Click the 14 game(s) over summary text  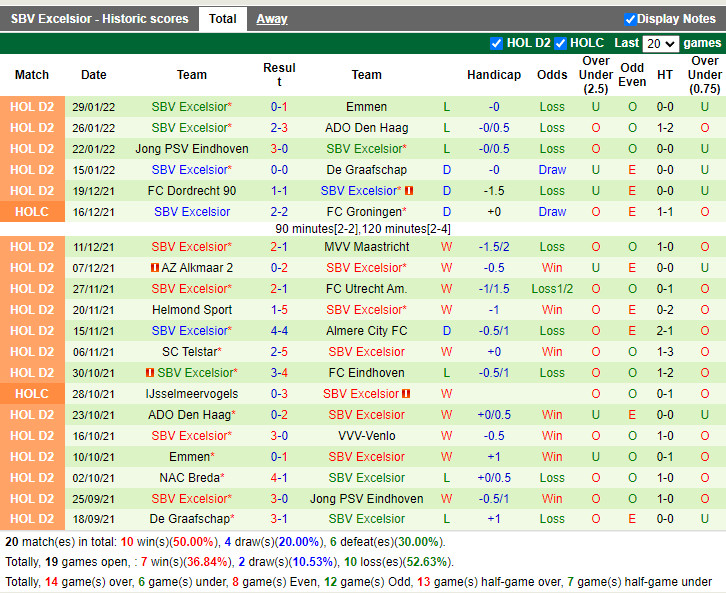click(90, 582)
